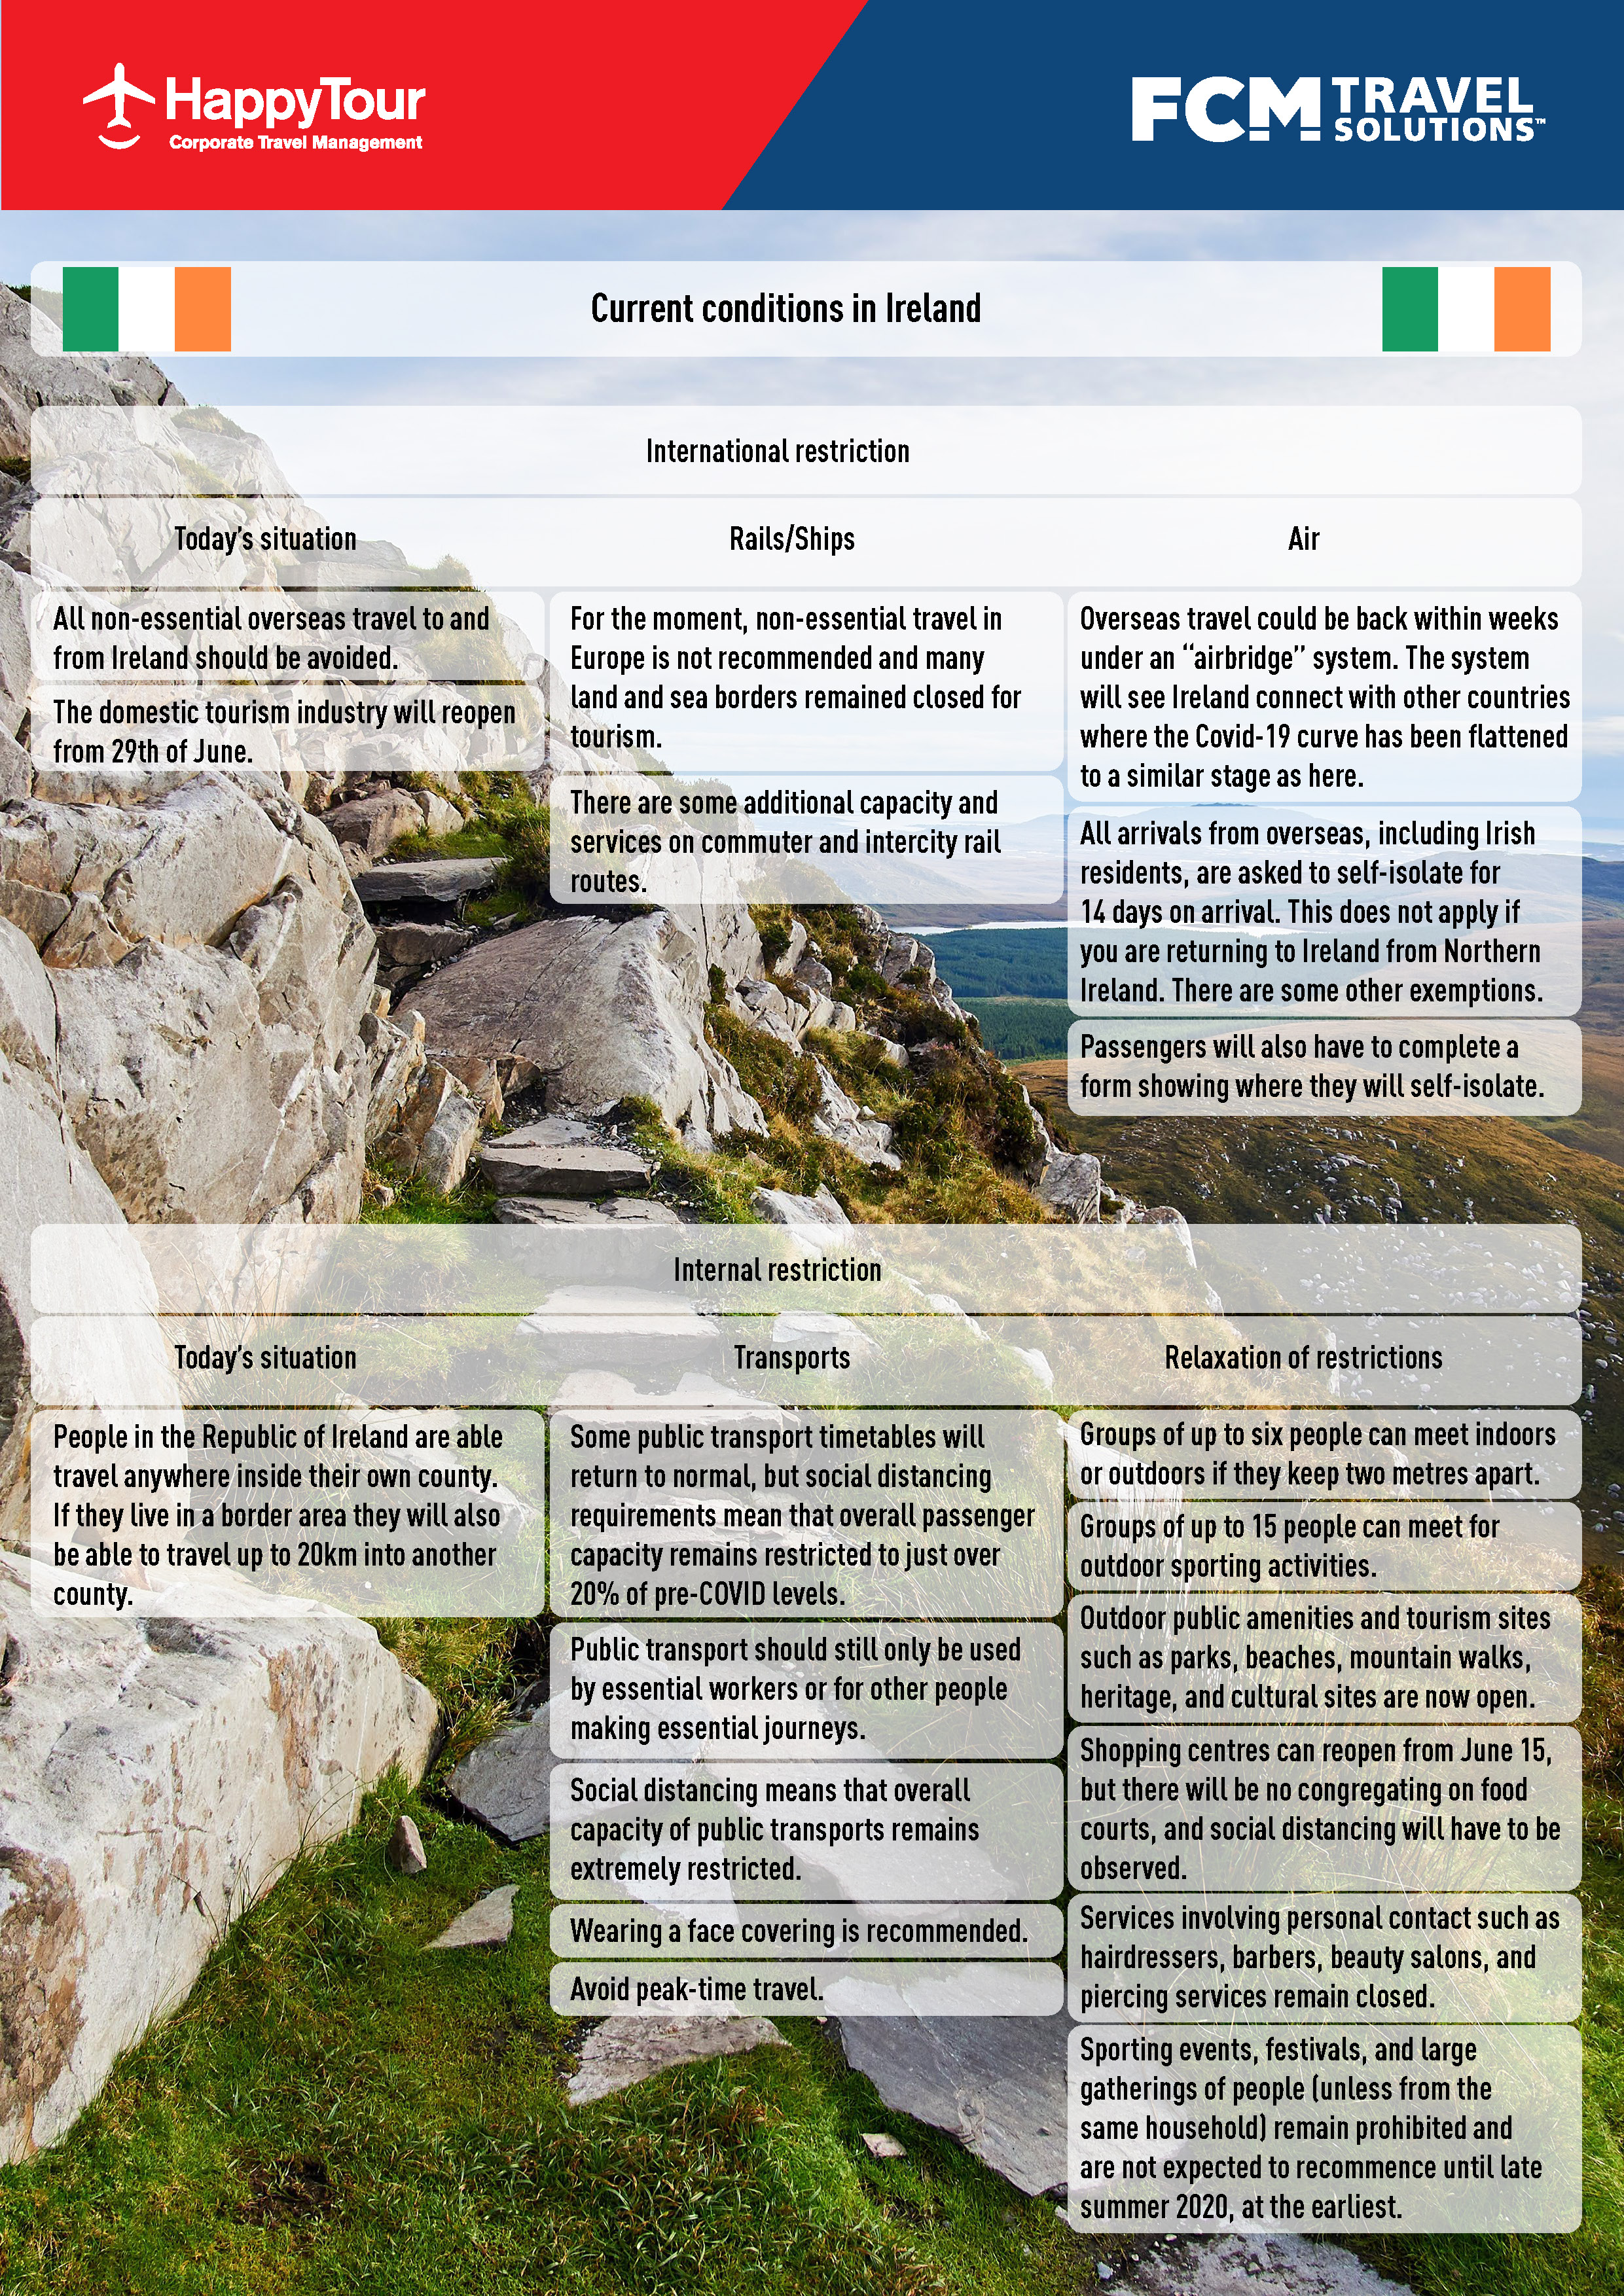Click 'Avoid peak-time travel.' box
The width and height of the screenshot is (1624, 2296).
pos(806,1989)
